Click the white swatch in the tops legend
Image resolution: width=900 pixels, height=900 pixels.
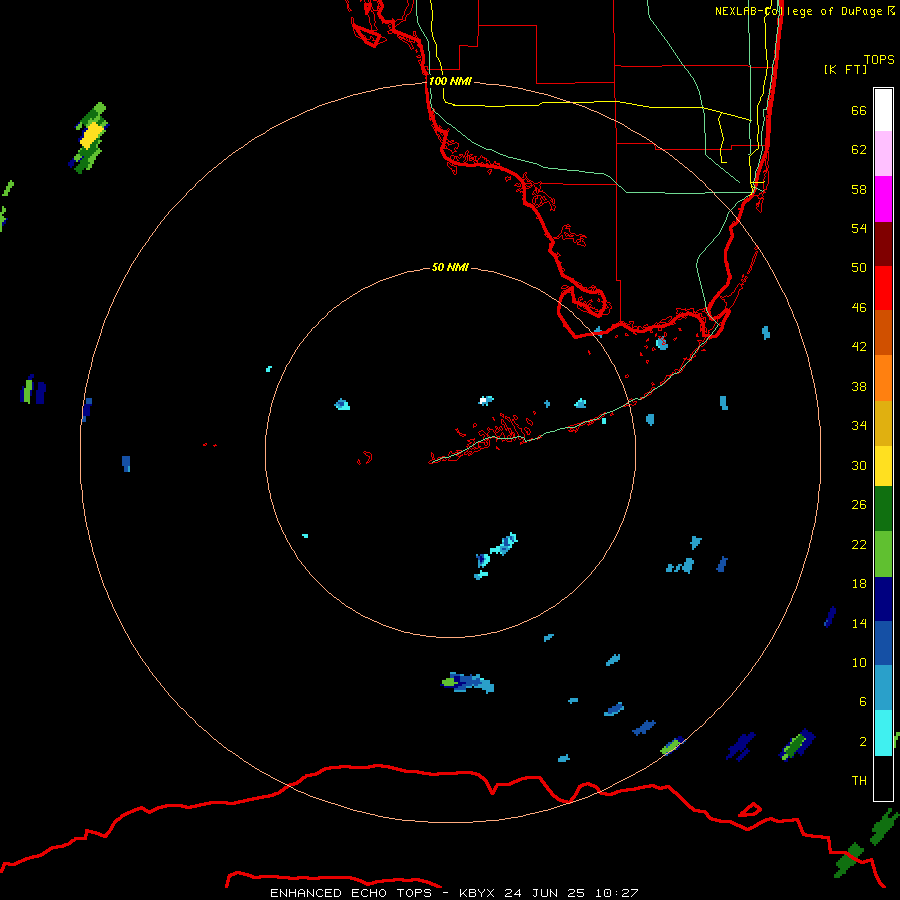tap(883, 110)
